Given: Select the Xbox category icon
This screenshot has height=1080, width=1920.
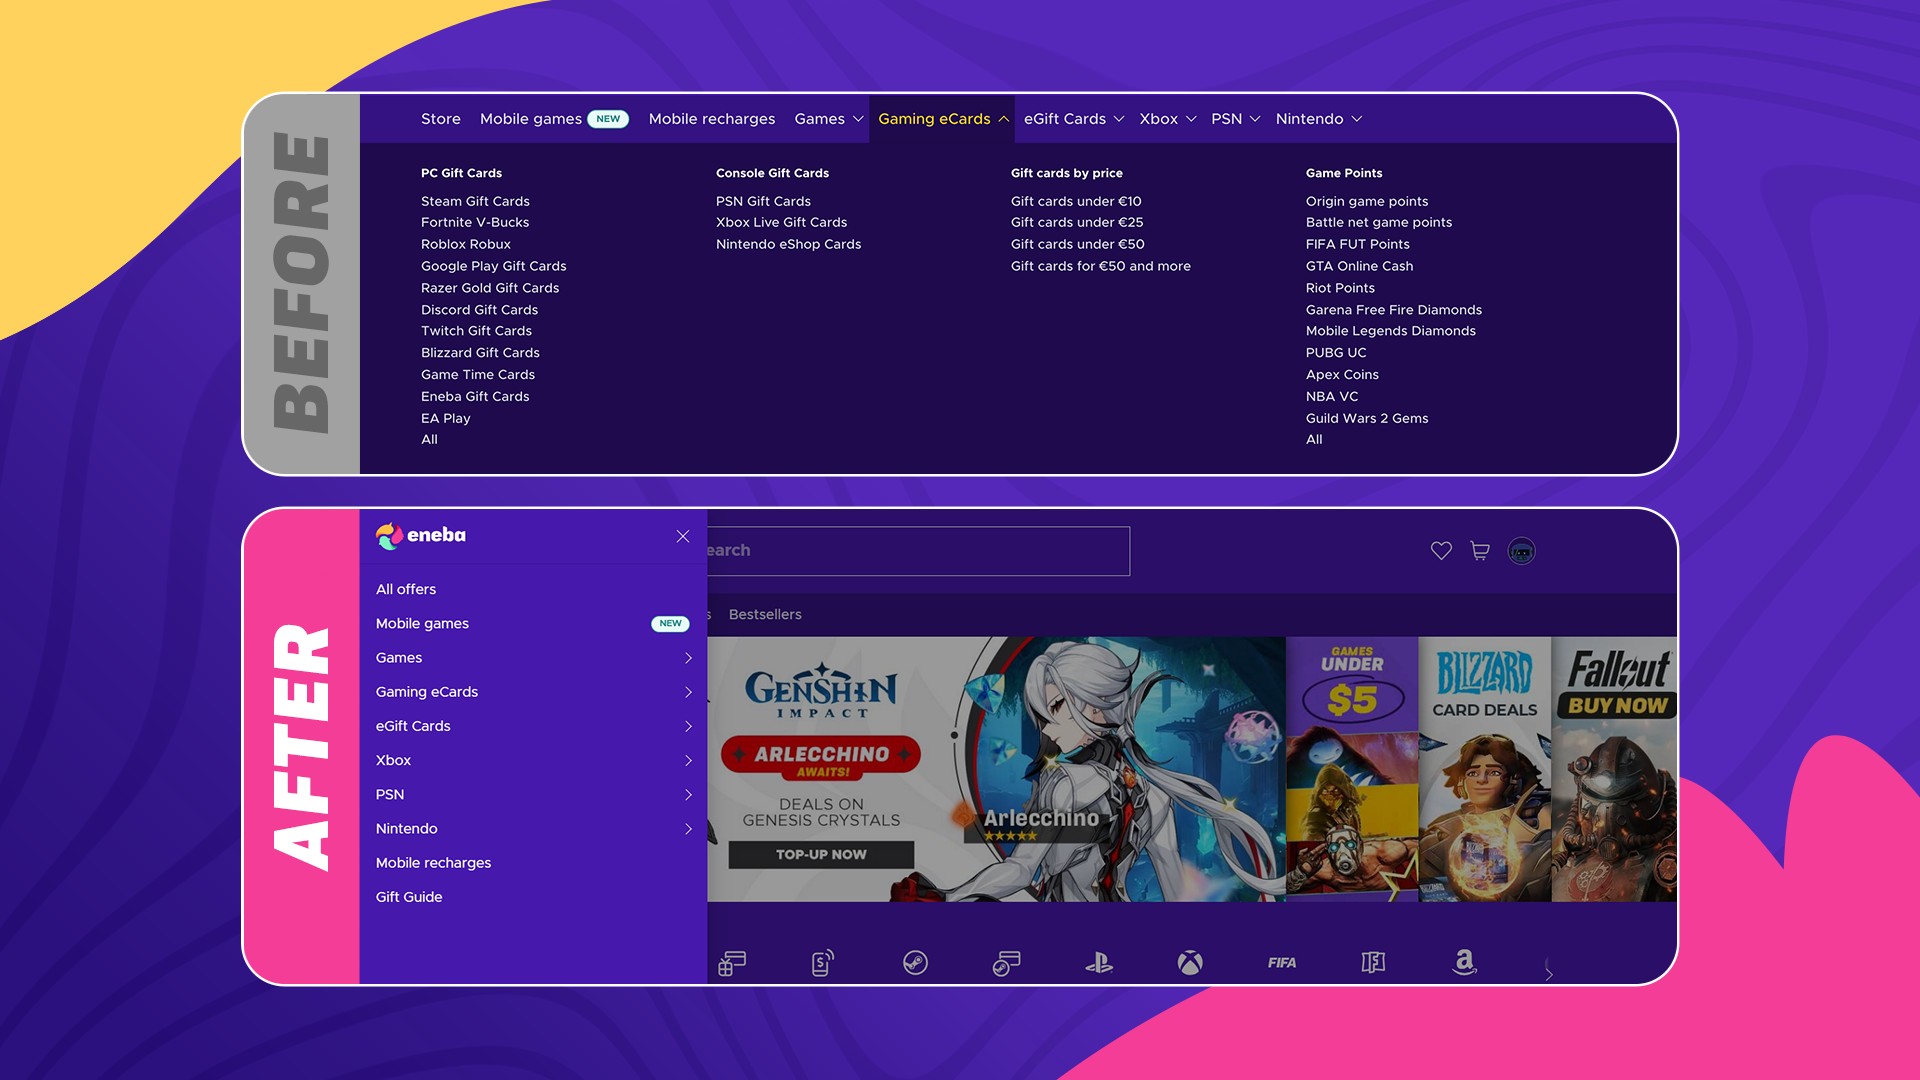Looking at the screenshot, I should pyautogui.click(x=1188, y=962).
